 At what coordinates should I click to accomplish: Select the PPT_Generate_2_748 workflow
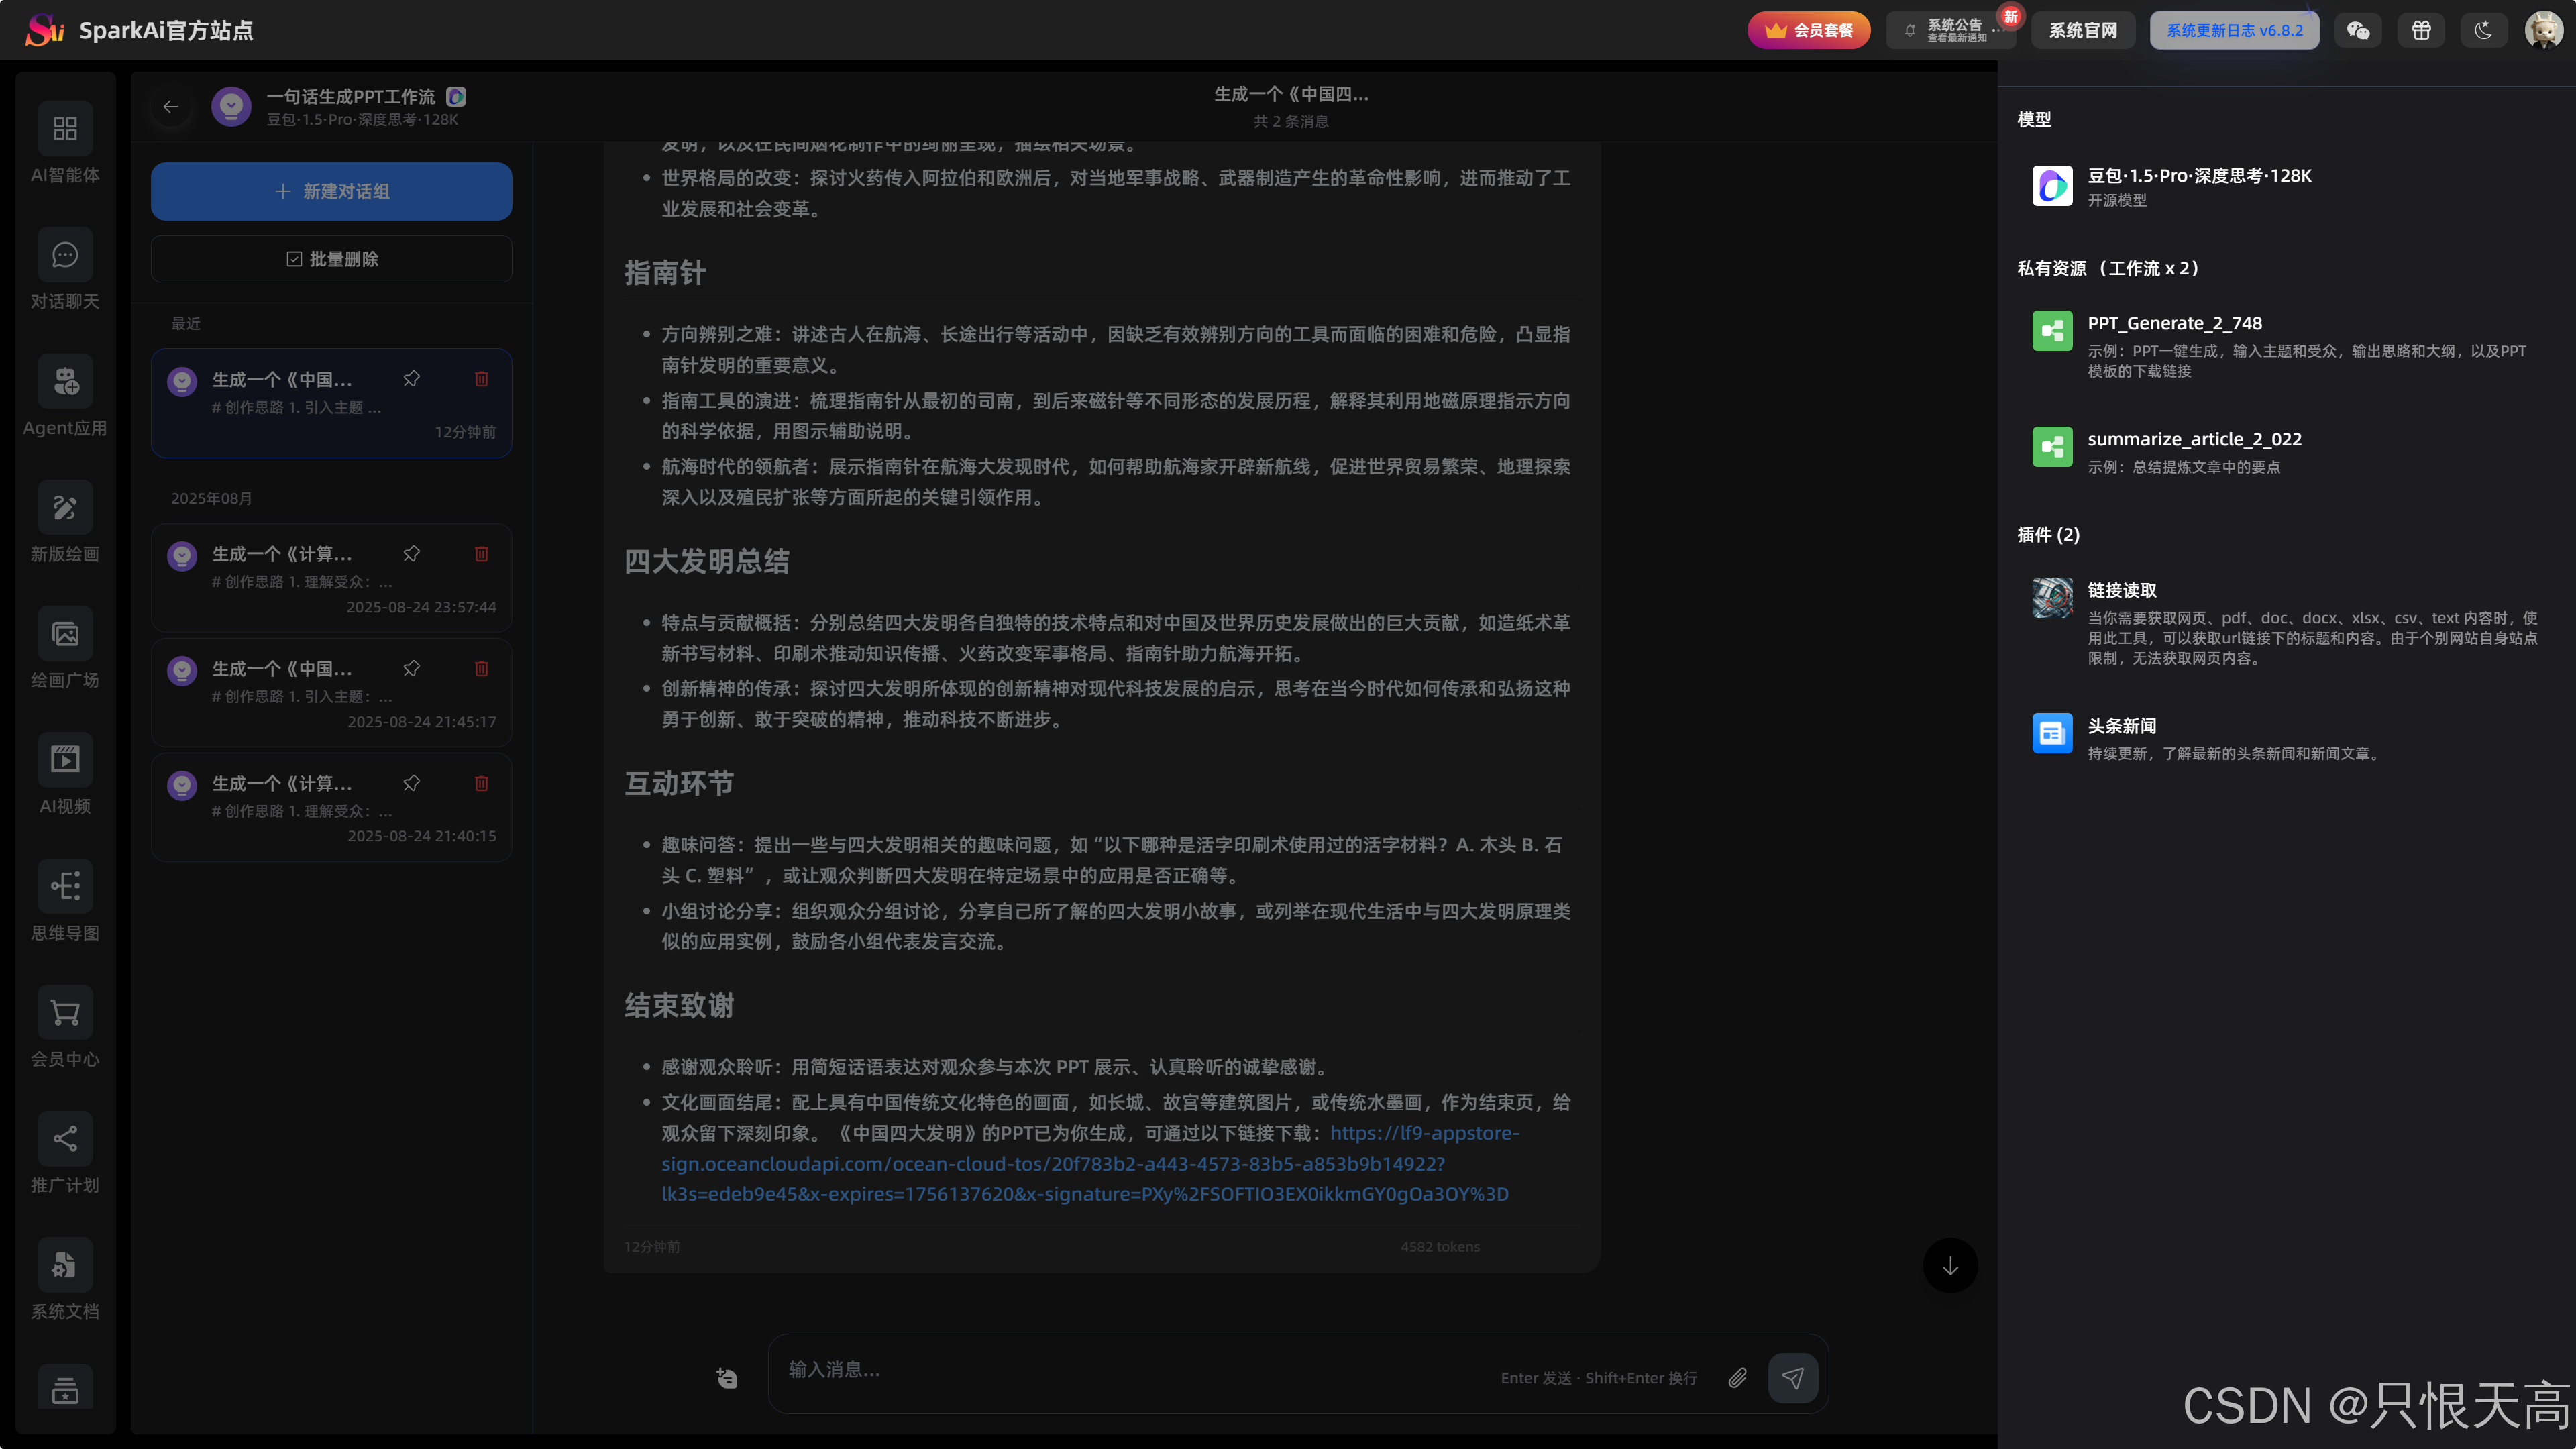(2286, 345)
